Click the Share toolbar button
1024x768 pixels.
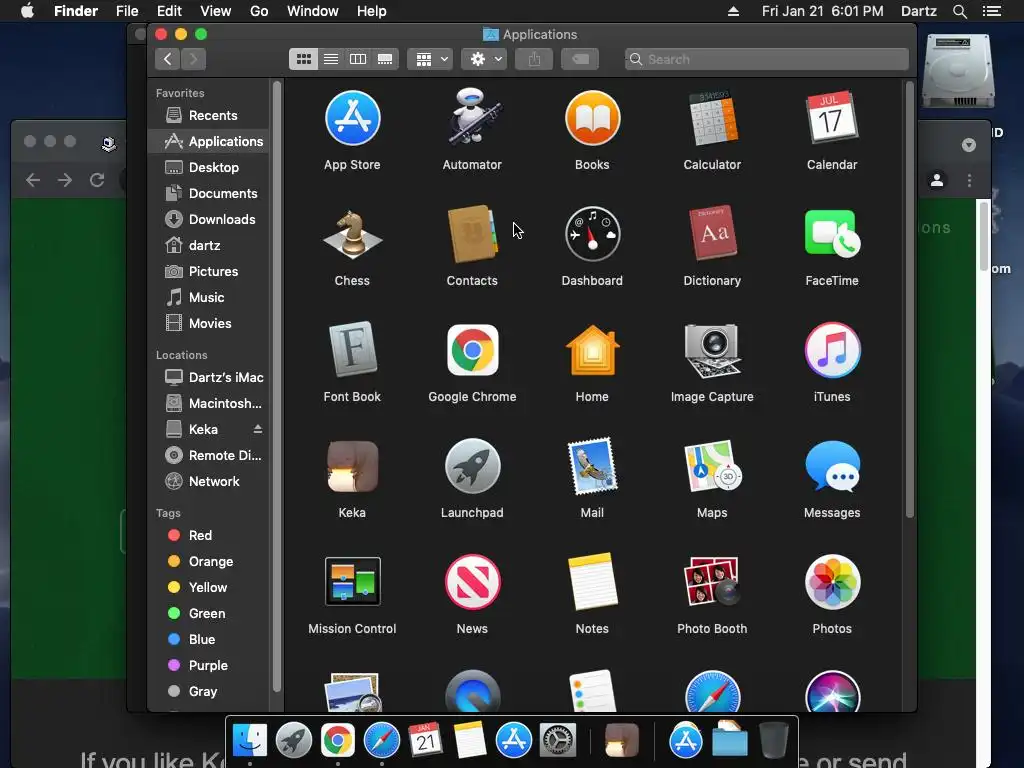(534, 59)
